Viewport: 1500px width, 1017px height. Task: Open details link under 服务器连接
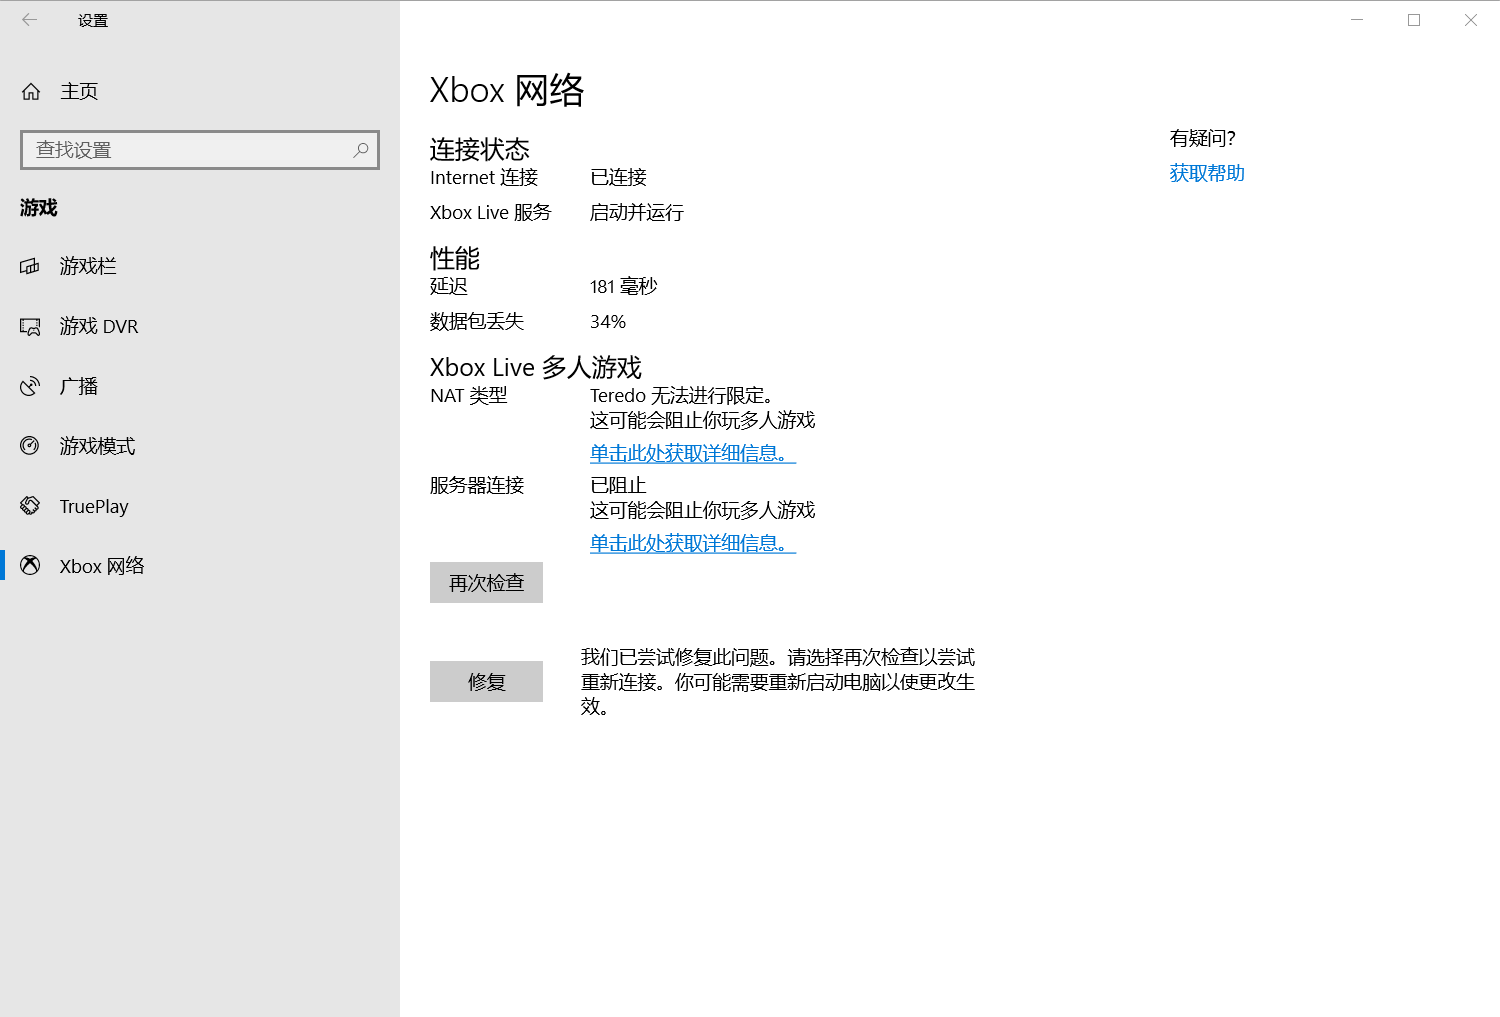[x=693, y=543]
